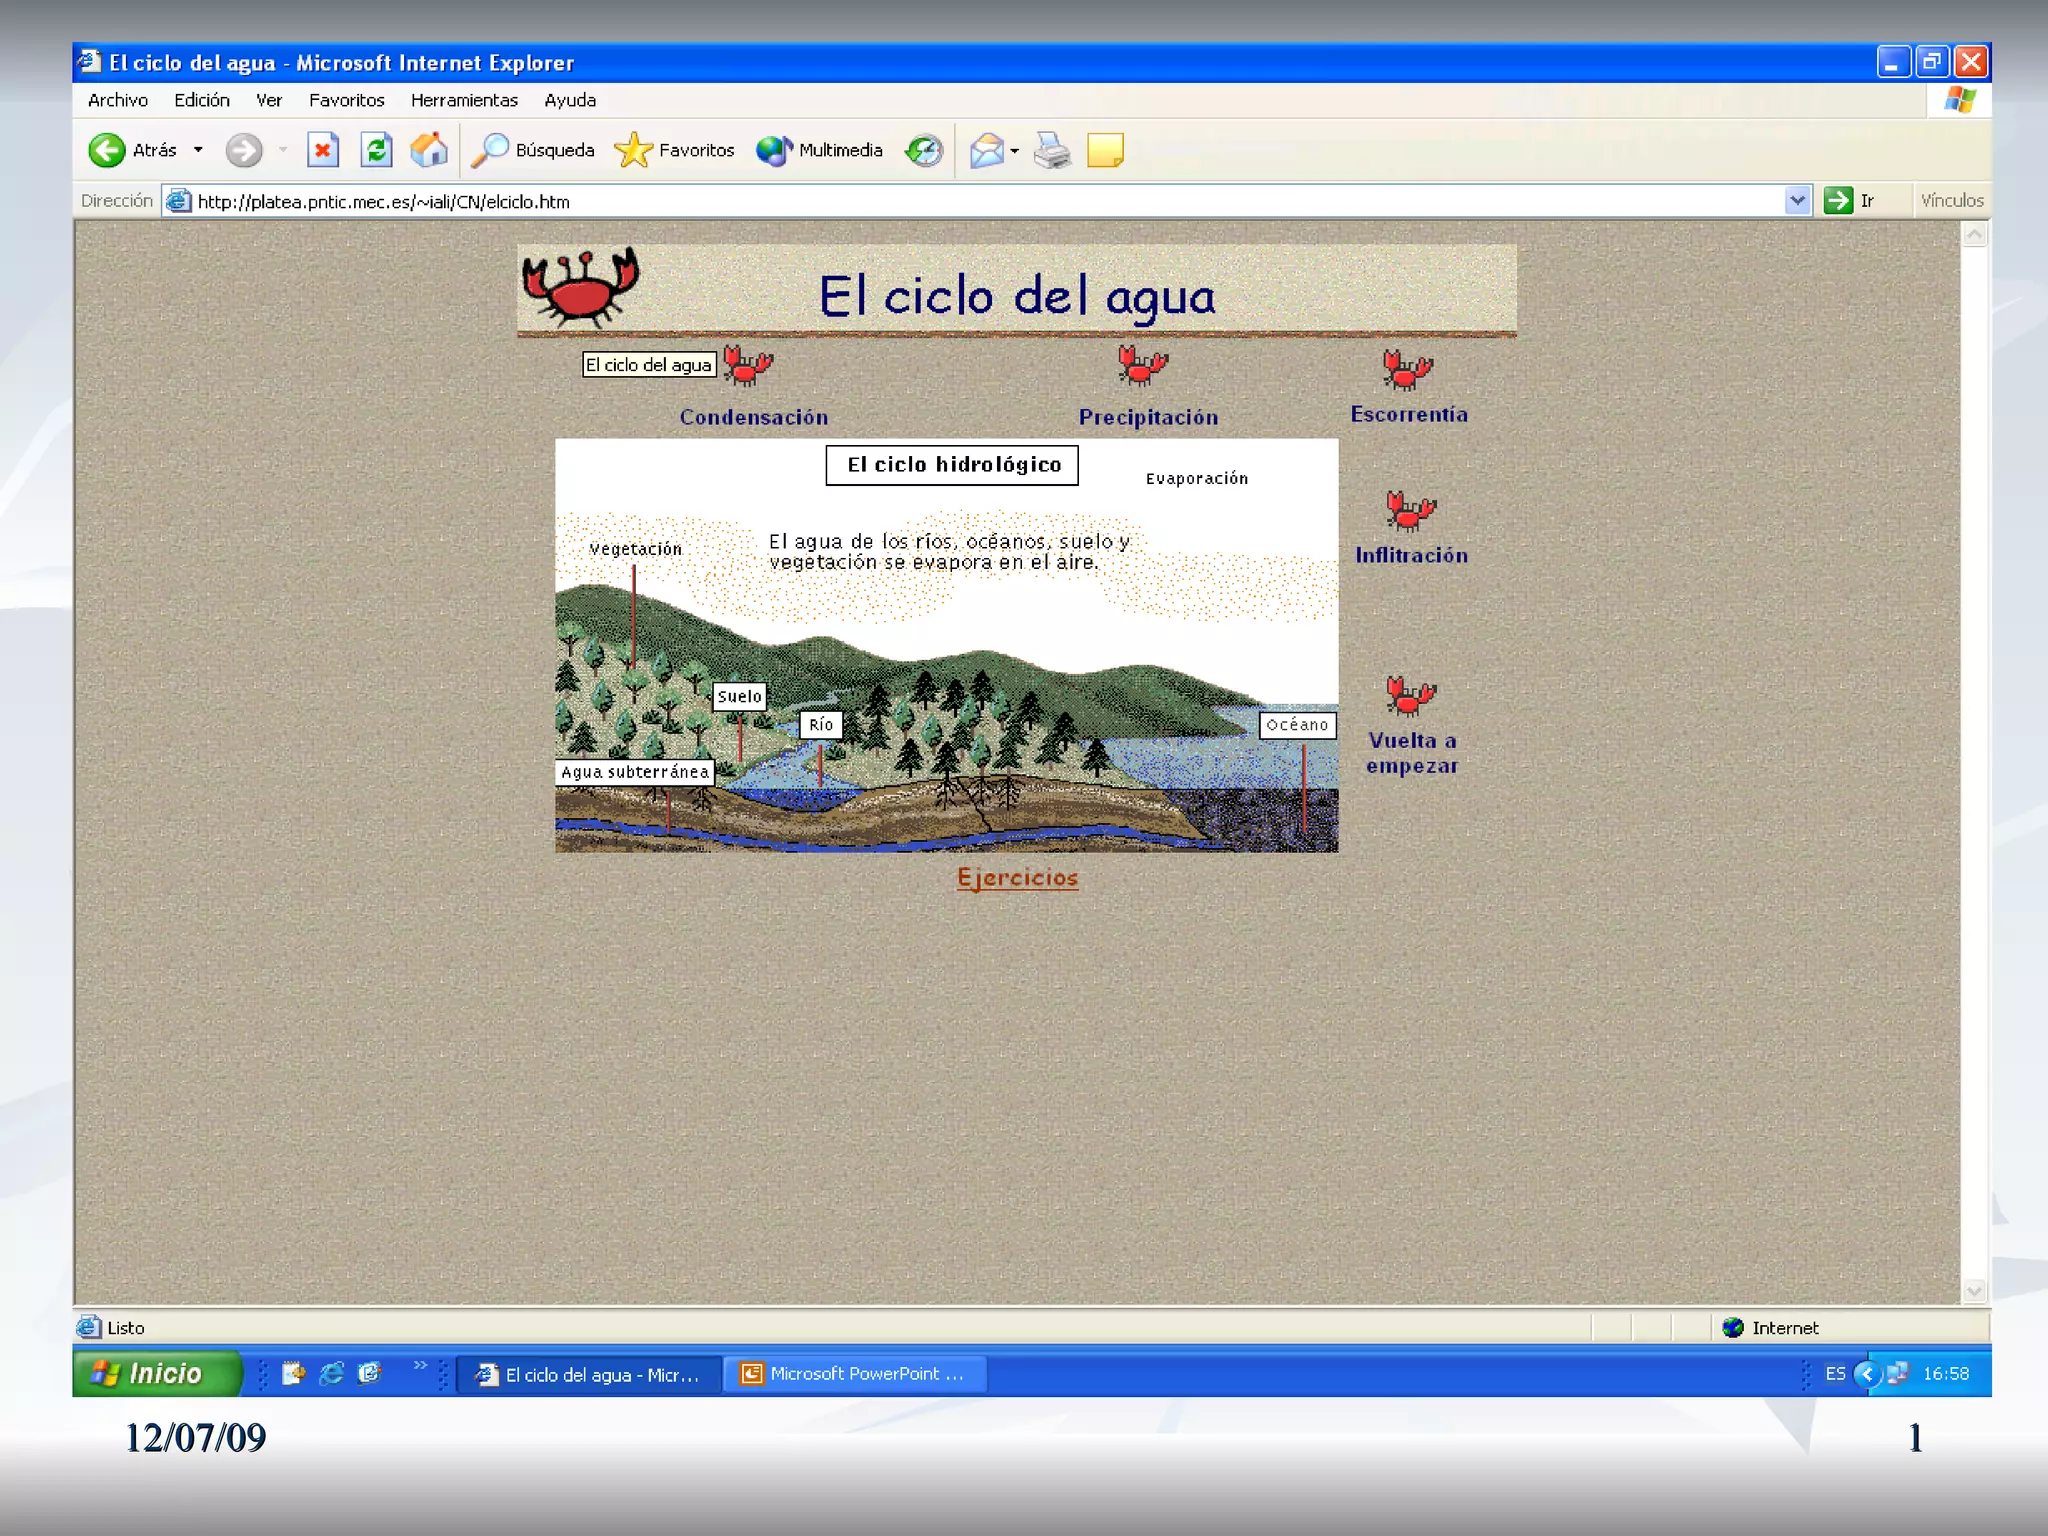Viewport: 2048px width, 1536px height.
Task: Open the Archivo menu
Action: [x=118, y=101]
